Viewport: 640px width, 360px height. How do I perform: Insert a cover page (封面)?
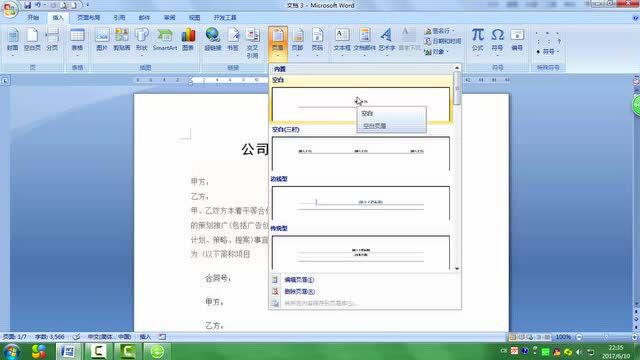tap(13, 40)
